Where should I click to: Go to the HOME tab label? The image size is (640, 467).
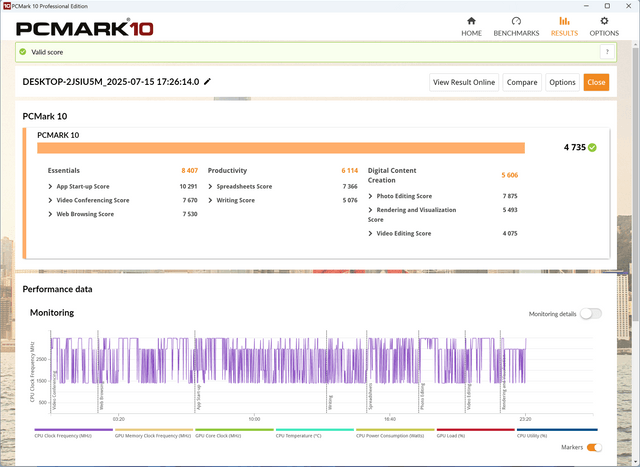[471, 33]
